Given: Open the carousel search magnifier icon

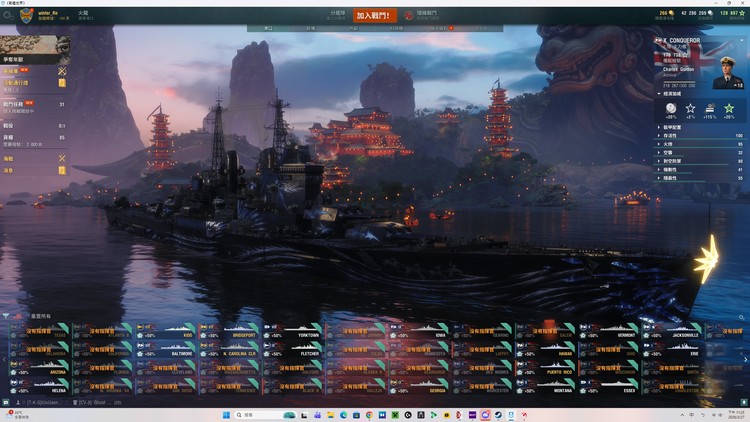Looking at the screenshot, I should 742,317.
